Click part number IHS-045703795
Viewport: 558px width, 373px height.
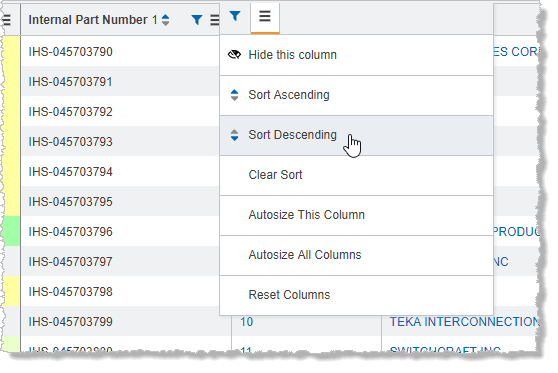tap(70, 202)
